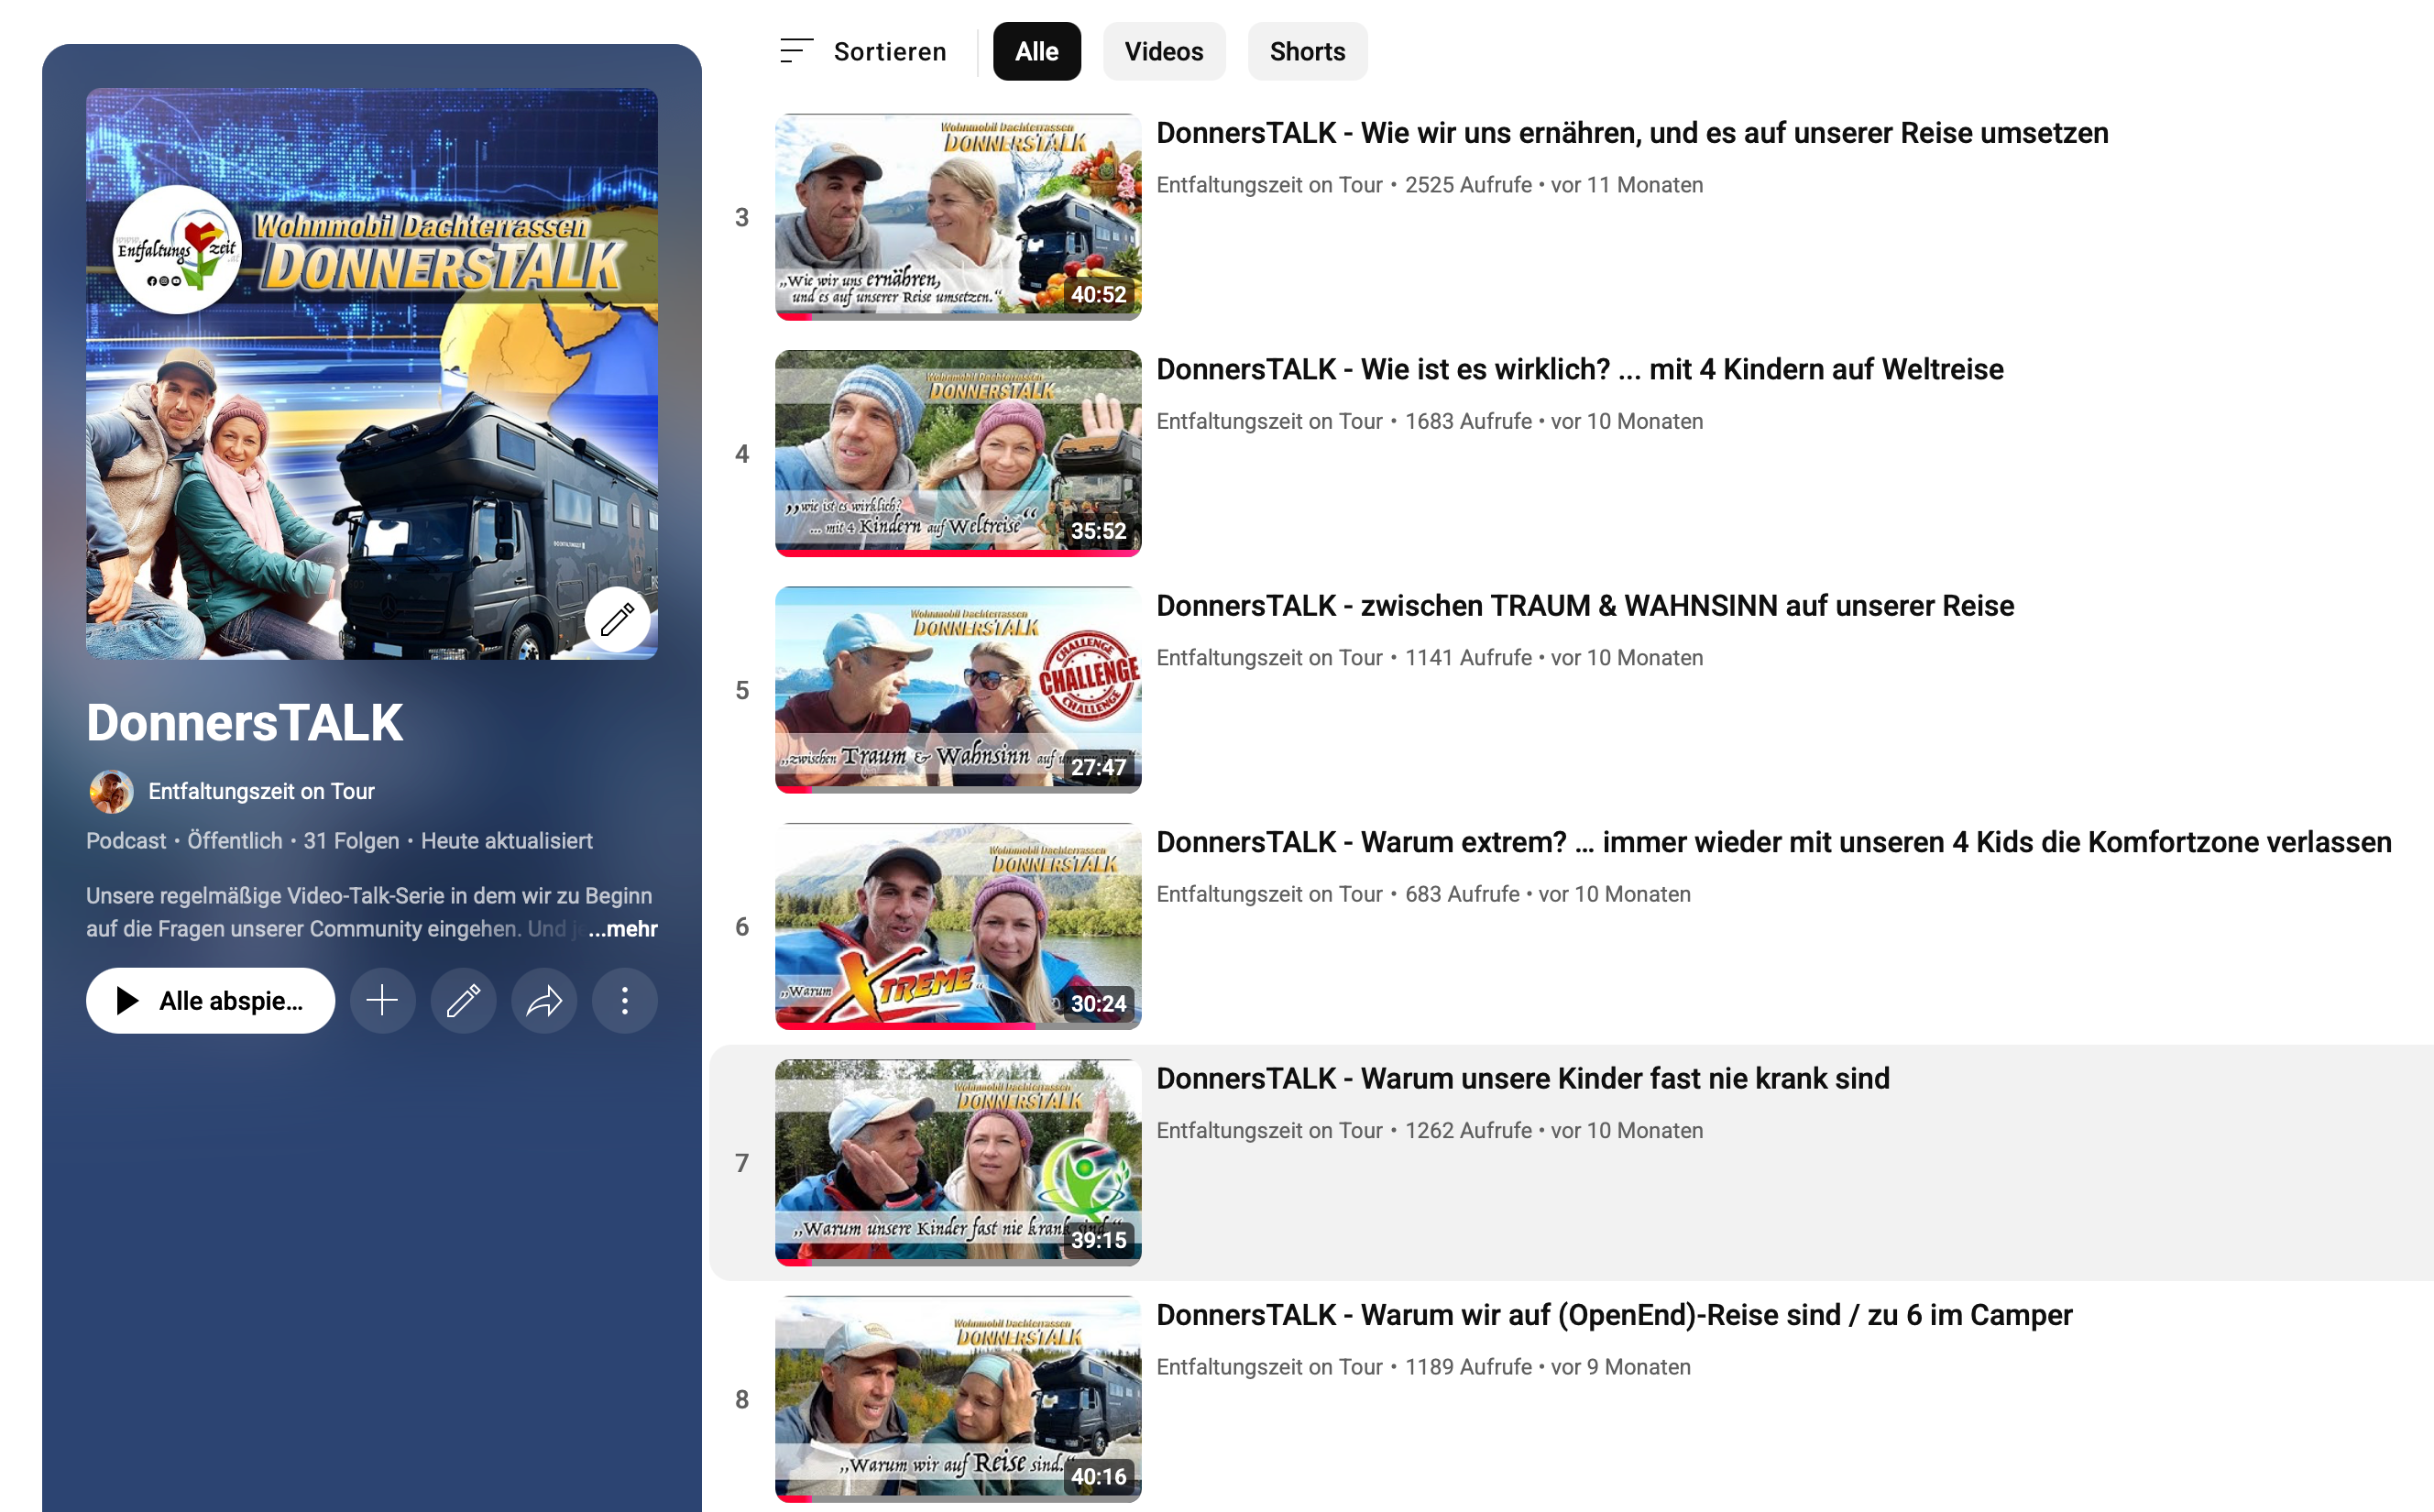Screen dimensions: 2434x1512
Task: Click the pencil edit playlist button
Action: [463, 1000]
